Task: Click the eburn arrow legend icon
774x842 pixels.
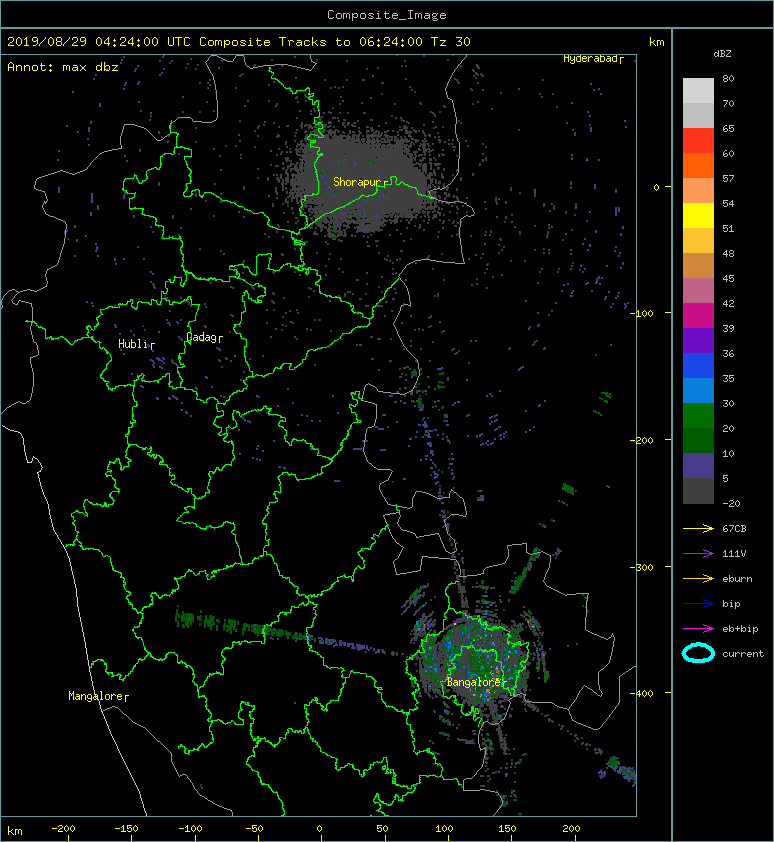Action: coord(698,579)
